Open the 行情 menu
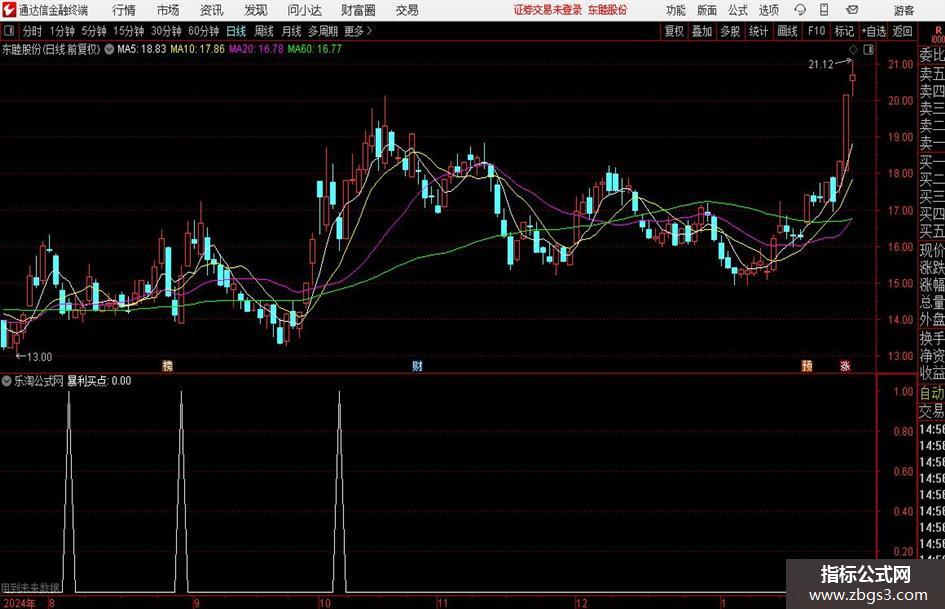Image resolution: width=945 pixels, height=609 pixels. point(124,10)
